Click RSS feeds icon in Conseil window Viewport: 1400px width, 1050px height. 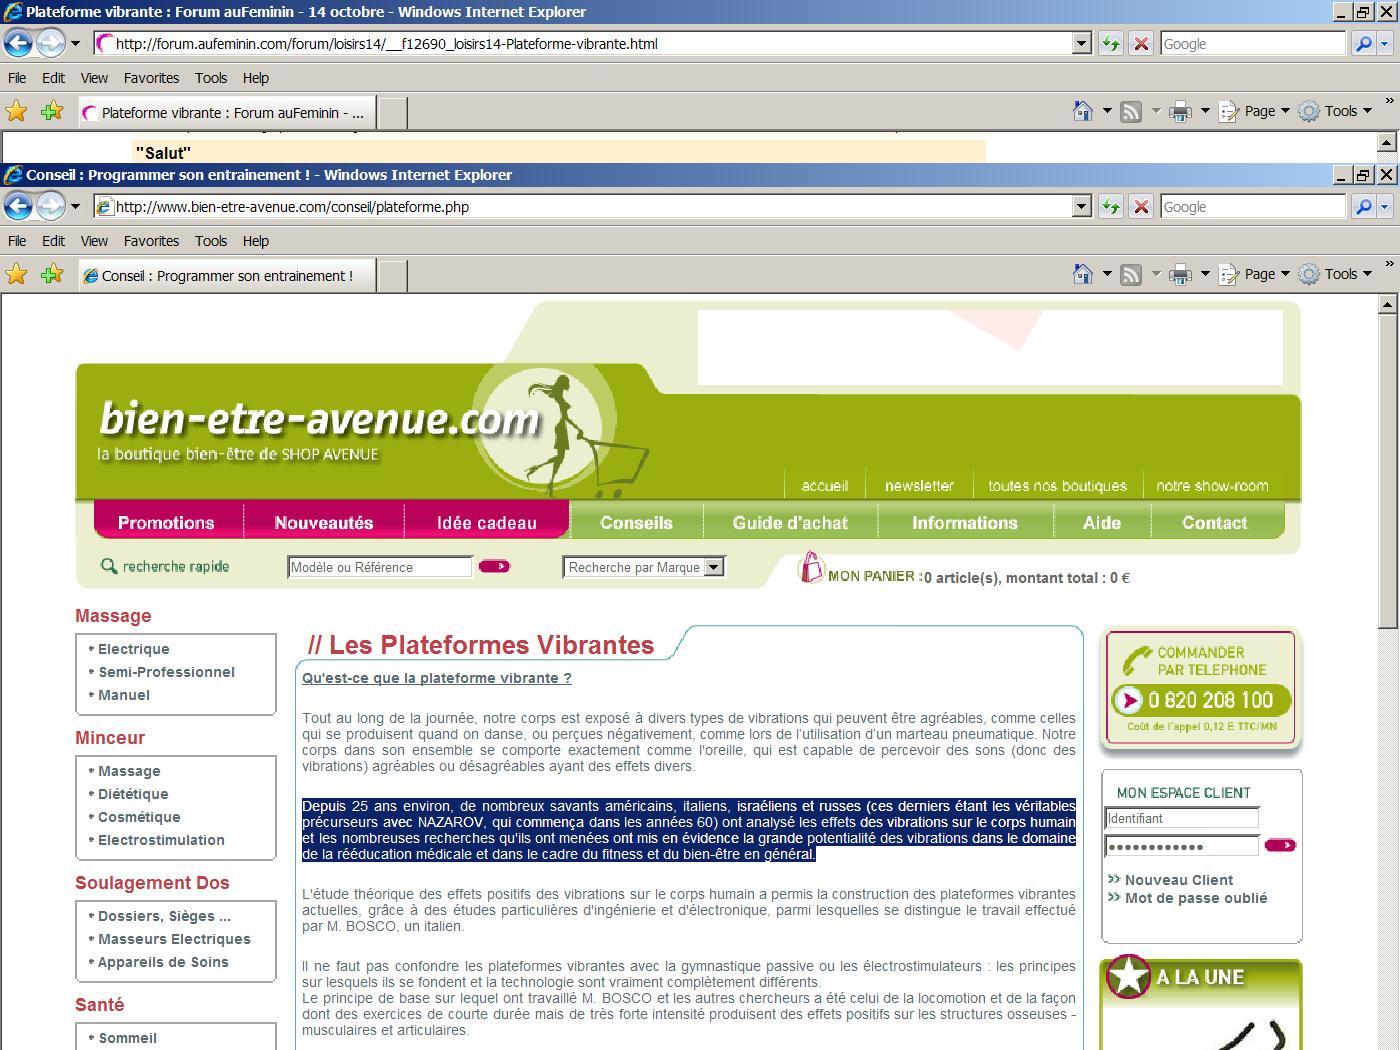[1131, 274]
